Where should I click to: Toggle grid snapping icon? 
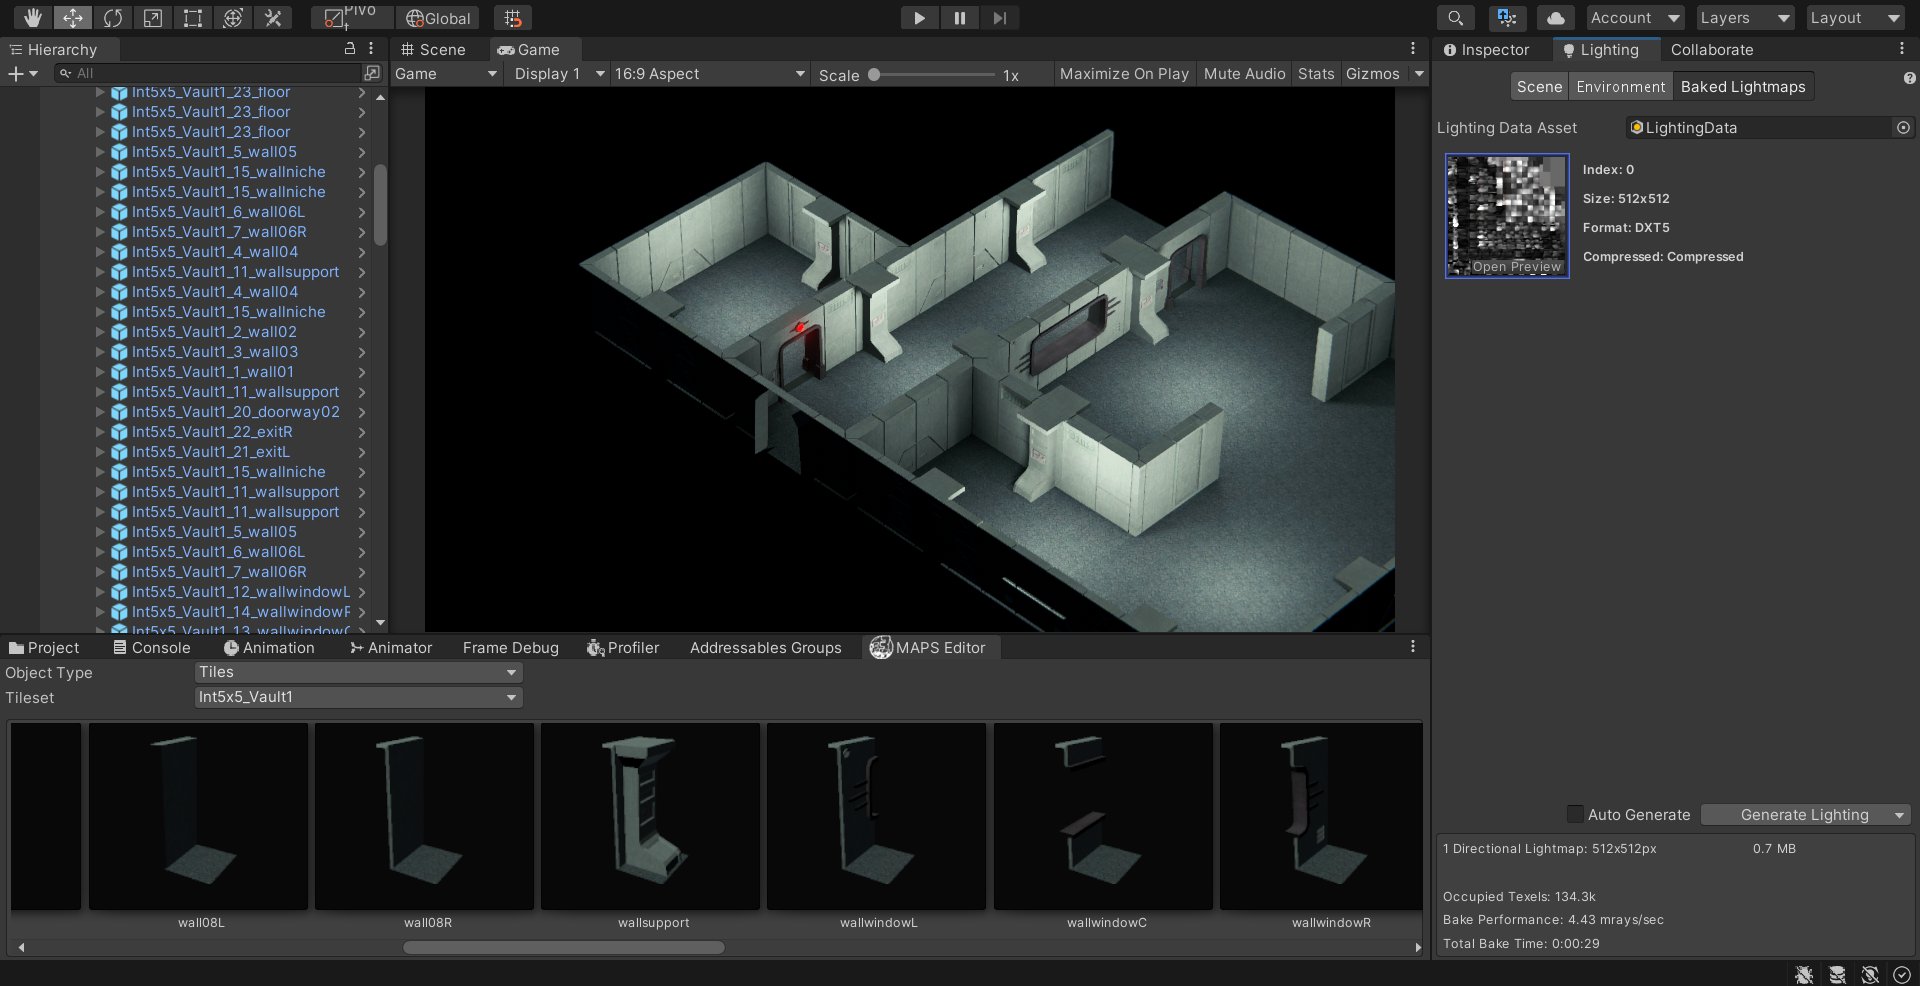pos(513,18)
